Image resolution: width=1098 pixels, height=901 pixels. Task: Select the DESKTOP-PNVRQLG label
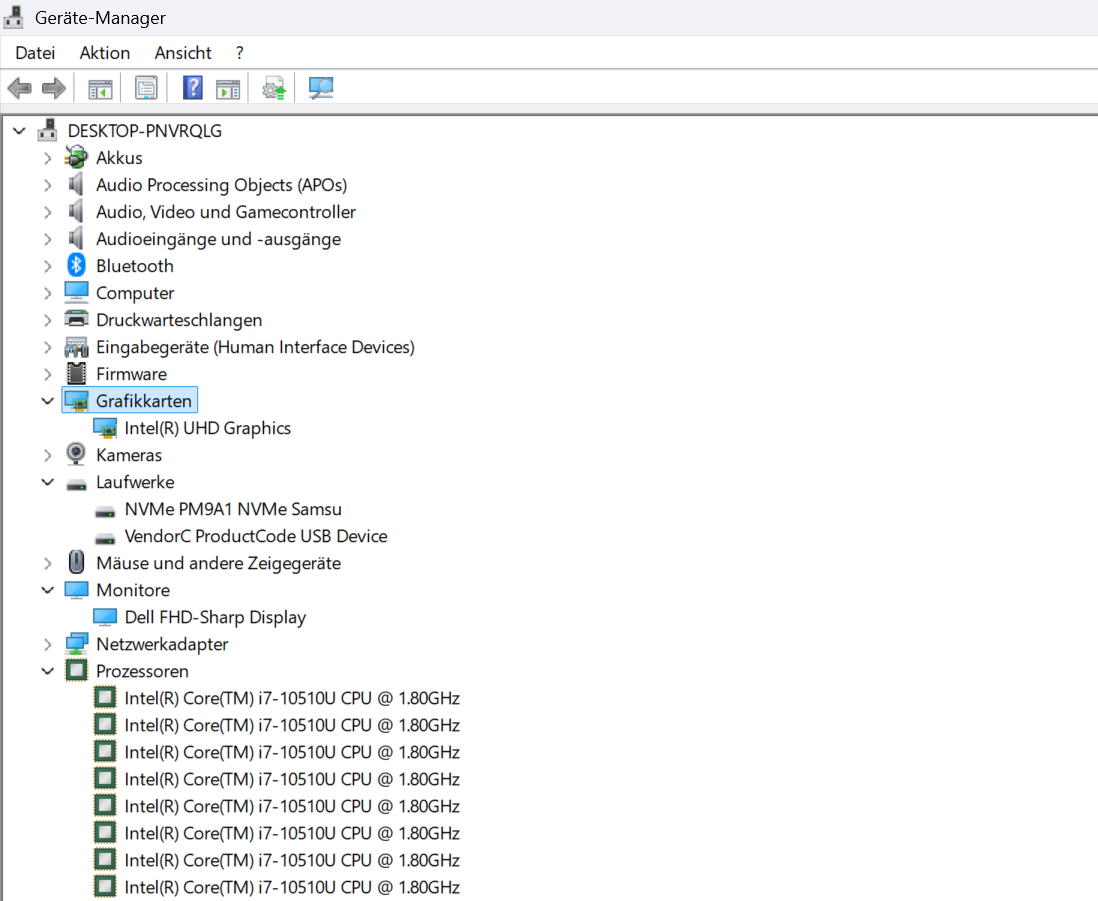coord(144,131)
